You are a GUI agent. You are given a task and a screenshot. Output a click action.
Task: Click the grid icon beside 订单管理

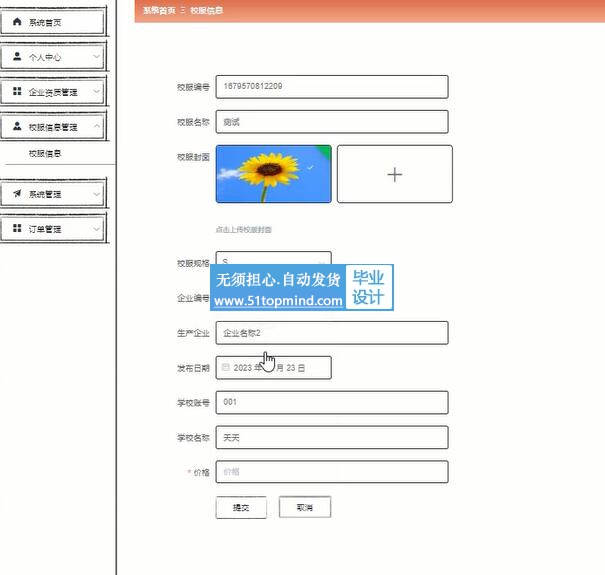(x=17, y=228)
